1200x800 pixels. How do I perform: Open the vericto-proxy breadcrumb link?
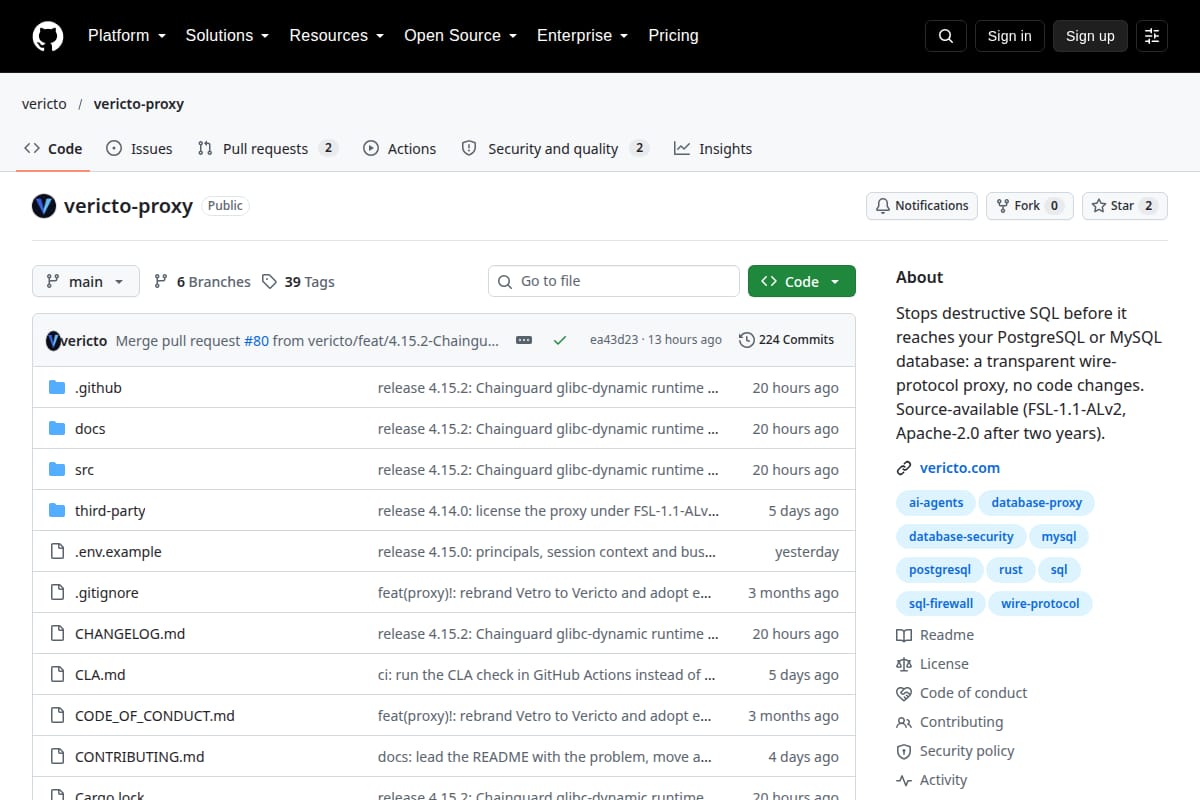coord(139,104)
